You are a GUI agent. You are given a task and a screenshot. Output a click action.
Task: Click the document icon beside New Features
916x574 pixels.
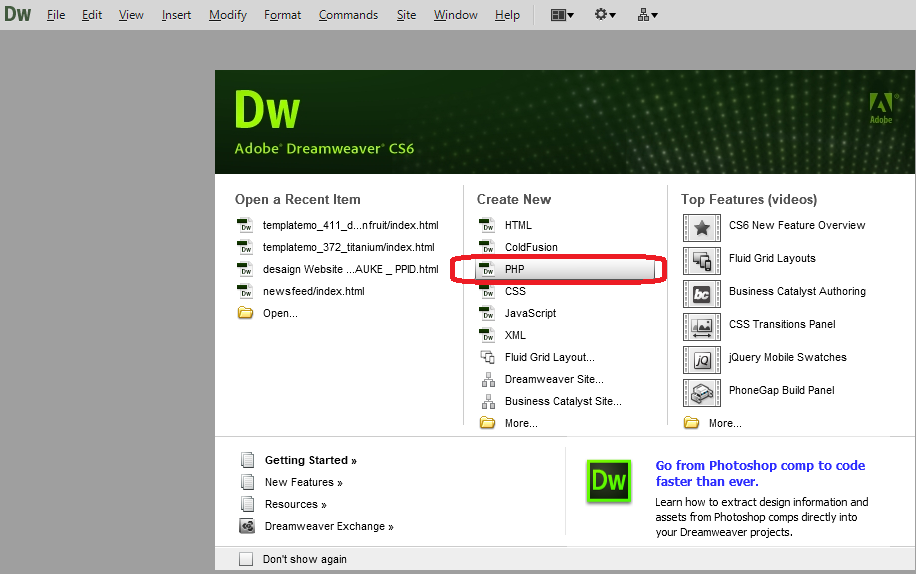[x=248, y=482]
